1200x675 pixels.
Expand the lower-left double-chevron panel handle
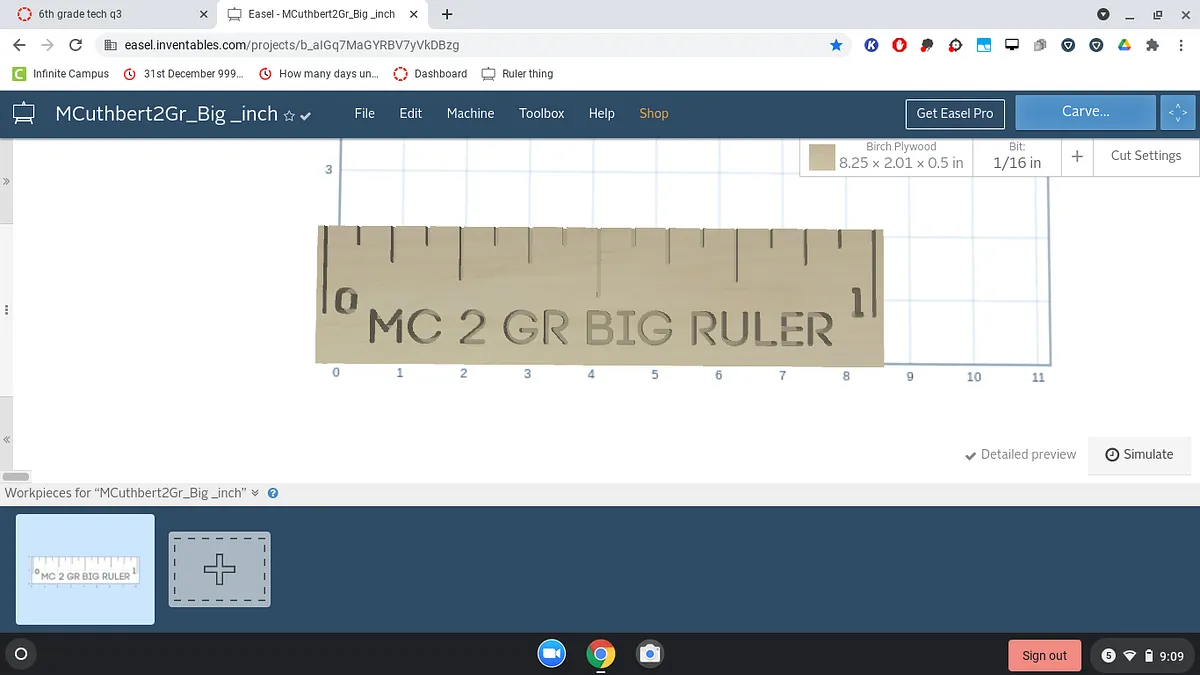tap(6, 439)
